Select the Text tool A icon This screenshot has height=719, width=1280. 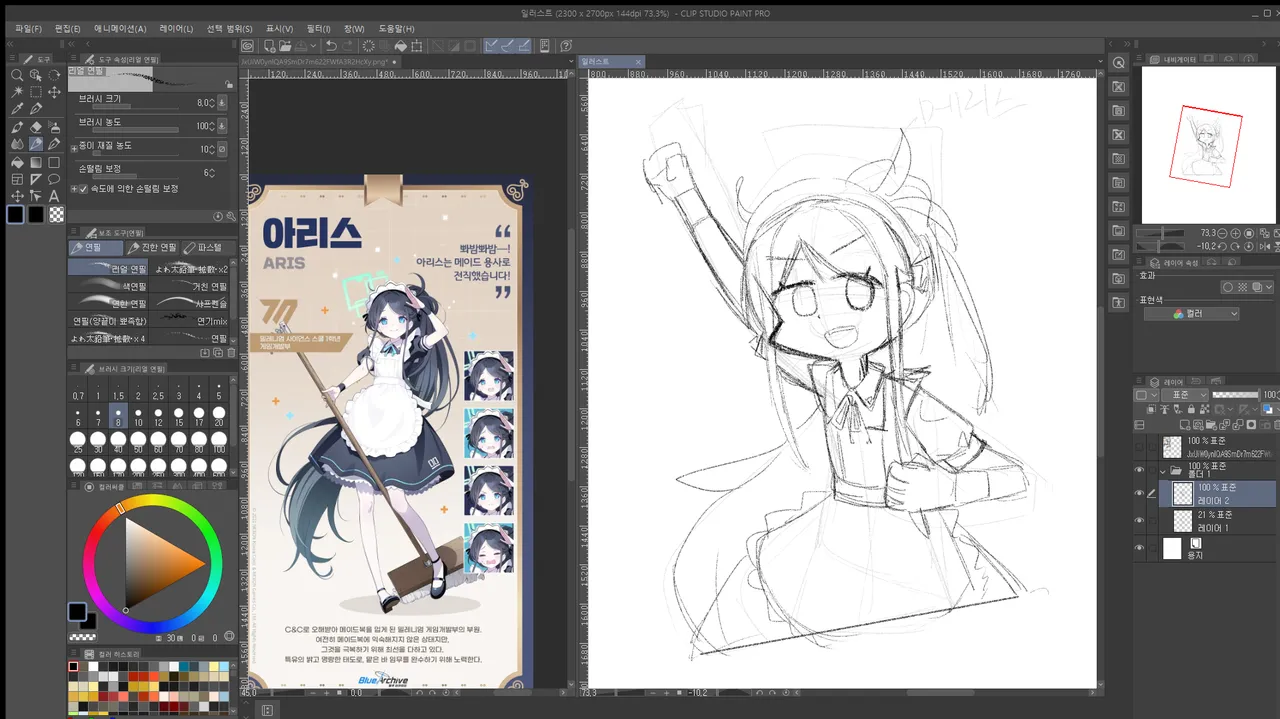54,196
